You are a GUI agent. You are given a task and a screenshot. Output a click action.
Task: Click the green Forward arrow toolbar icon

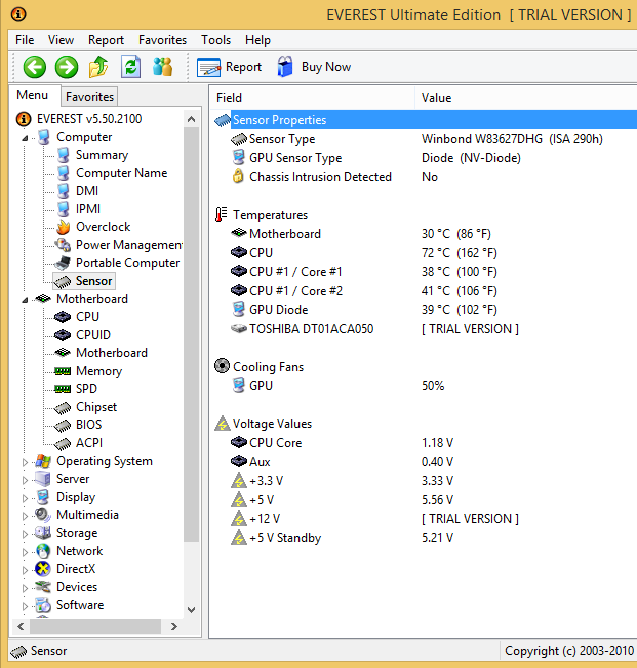(x=67, y=67)
